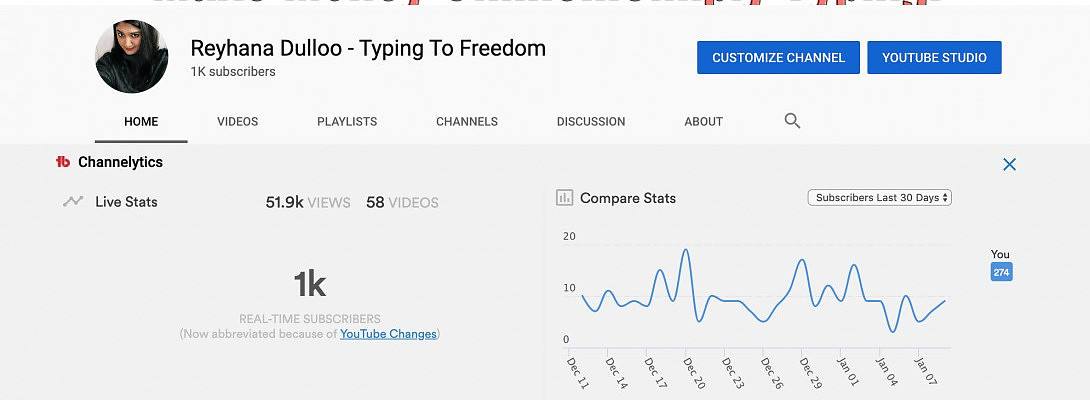
Task: Select the Discussion tab
Action: click(591, 122)
